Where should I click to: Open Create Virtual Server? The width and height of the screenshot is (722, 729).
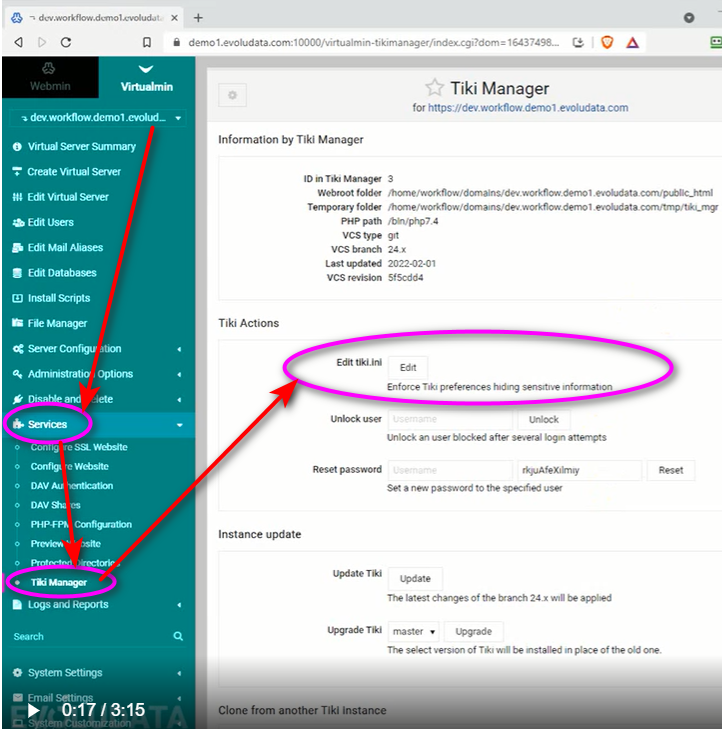(x=74, y=172)
